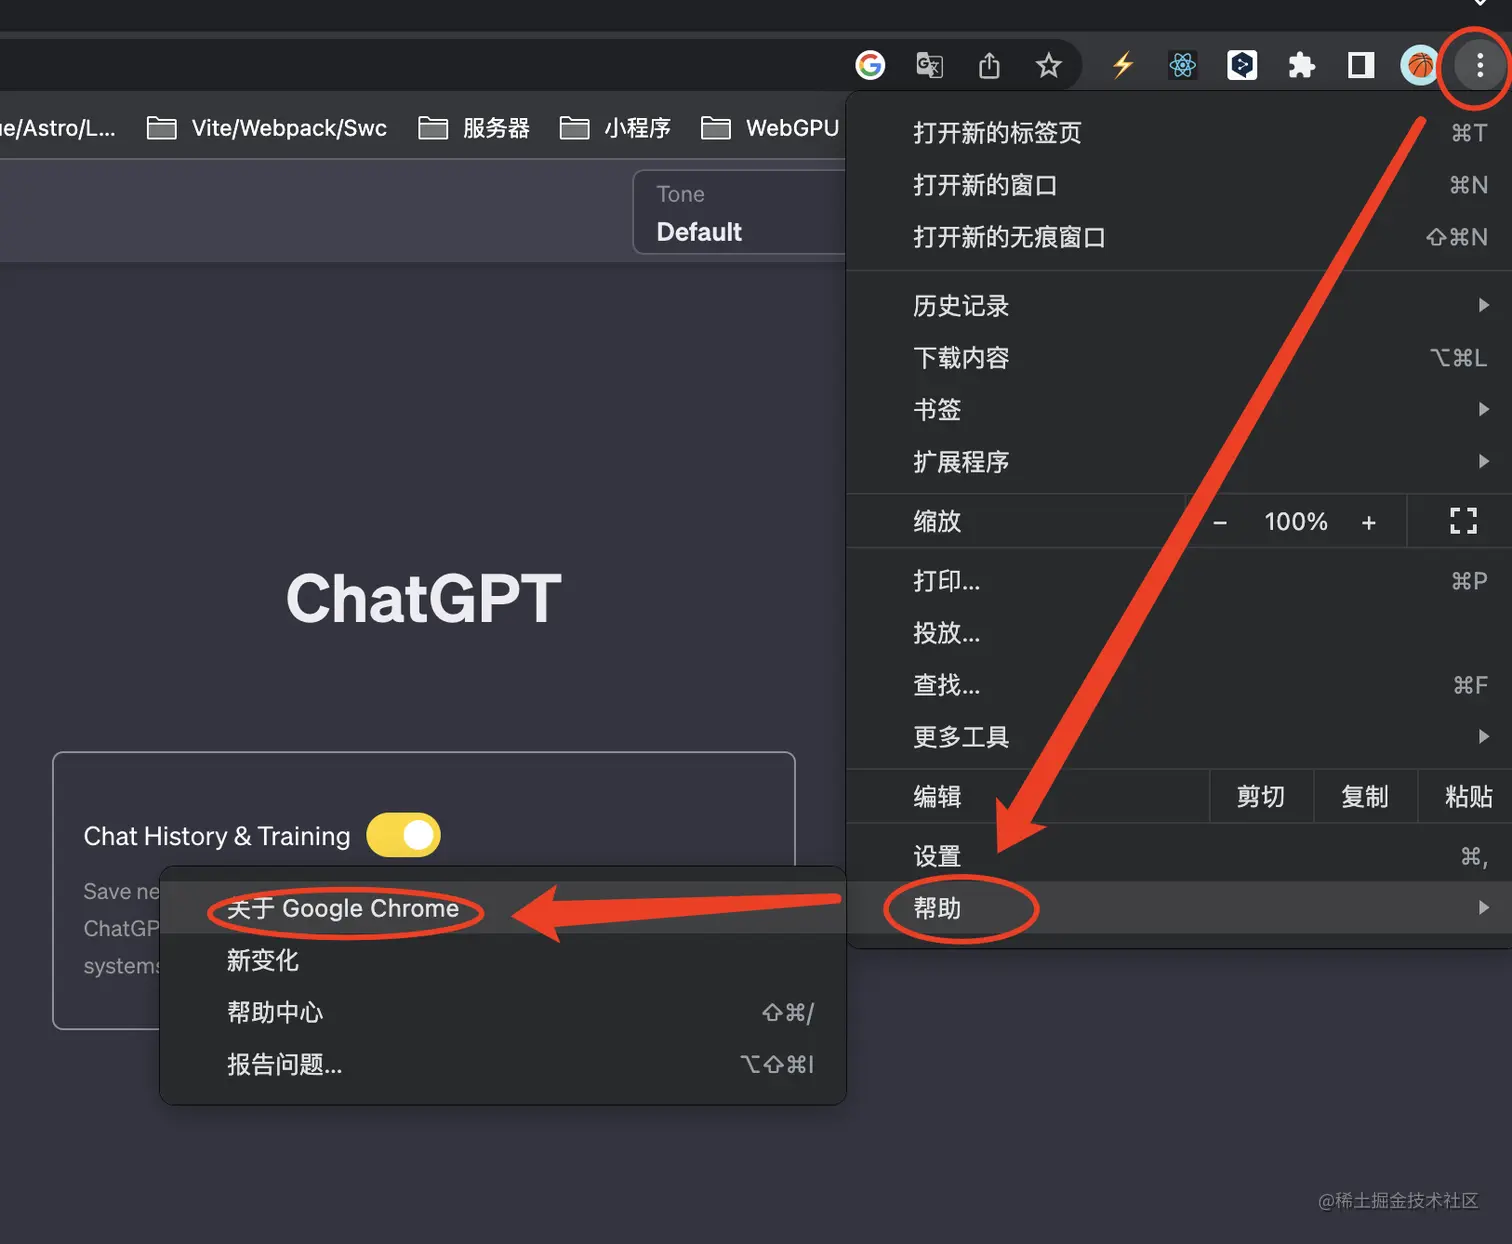Viewport: 1512px width, 1244px height.
Task: Click the 剪切 button in edit row
Action: click(1261, 796)
